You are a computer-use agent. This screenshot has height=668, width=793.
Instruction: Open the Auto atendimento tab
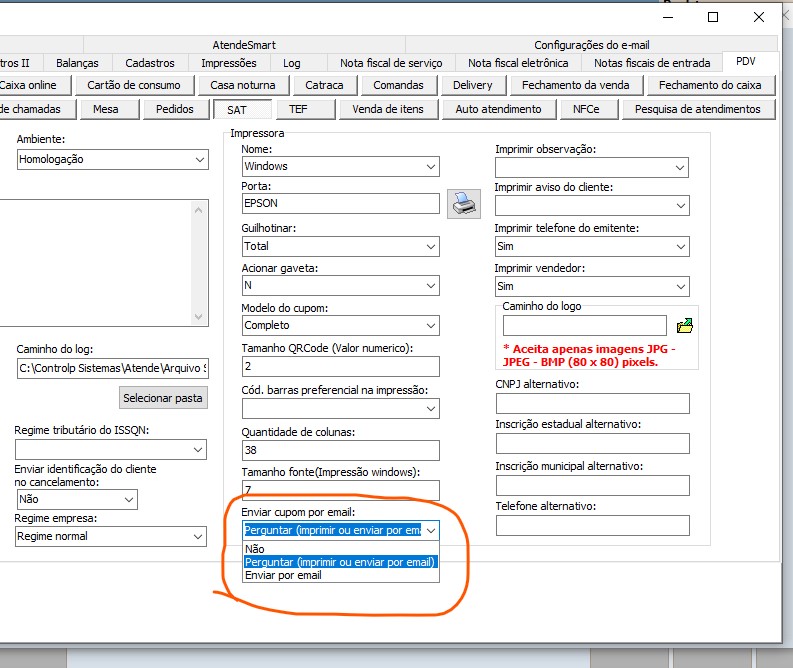coord(498,109)
